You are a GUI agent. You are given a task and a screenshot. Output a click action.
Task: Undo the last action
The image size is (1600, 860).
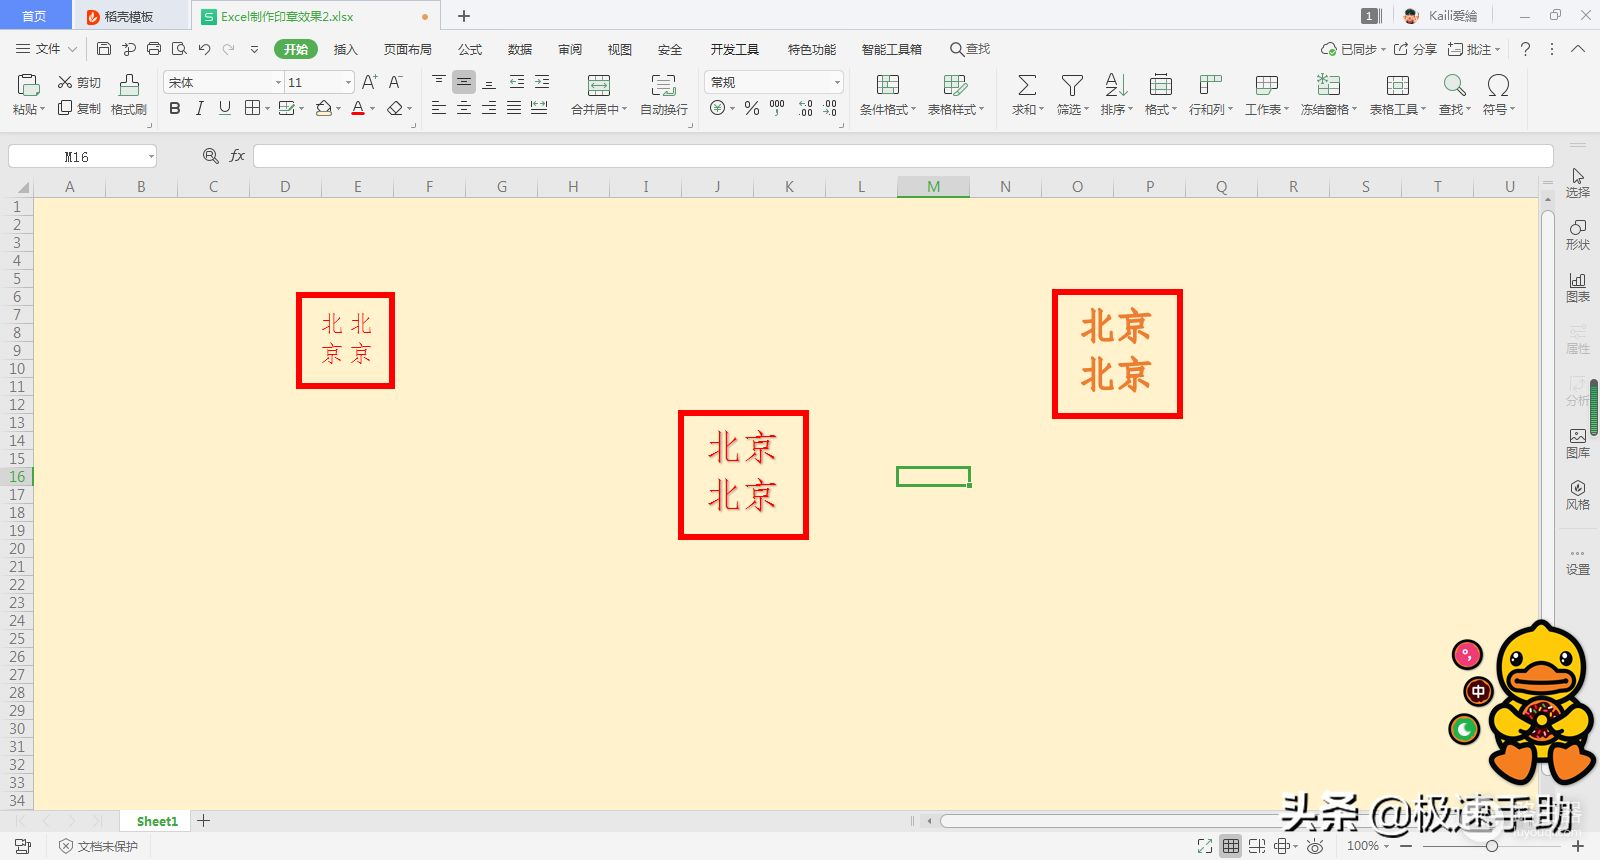coord(204,49)
